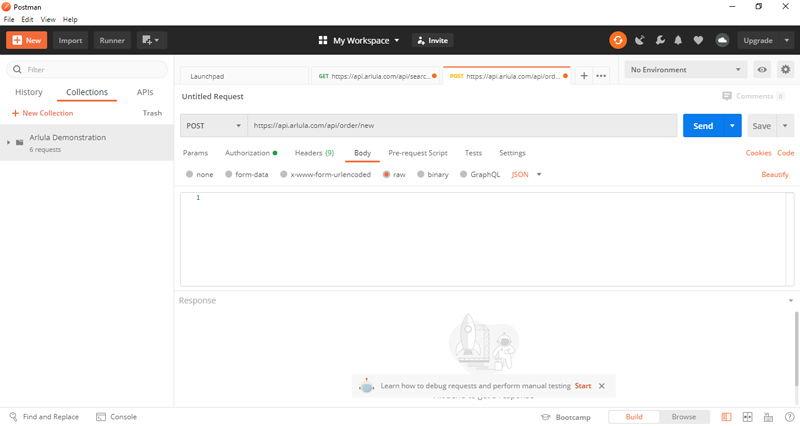Click the workspace grid icon
The height and width of the screenshot is (426, 800).
322,40
